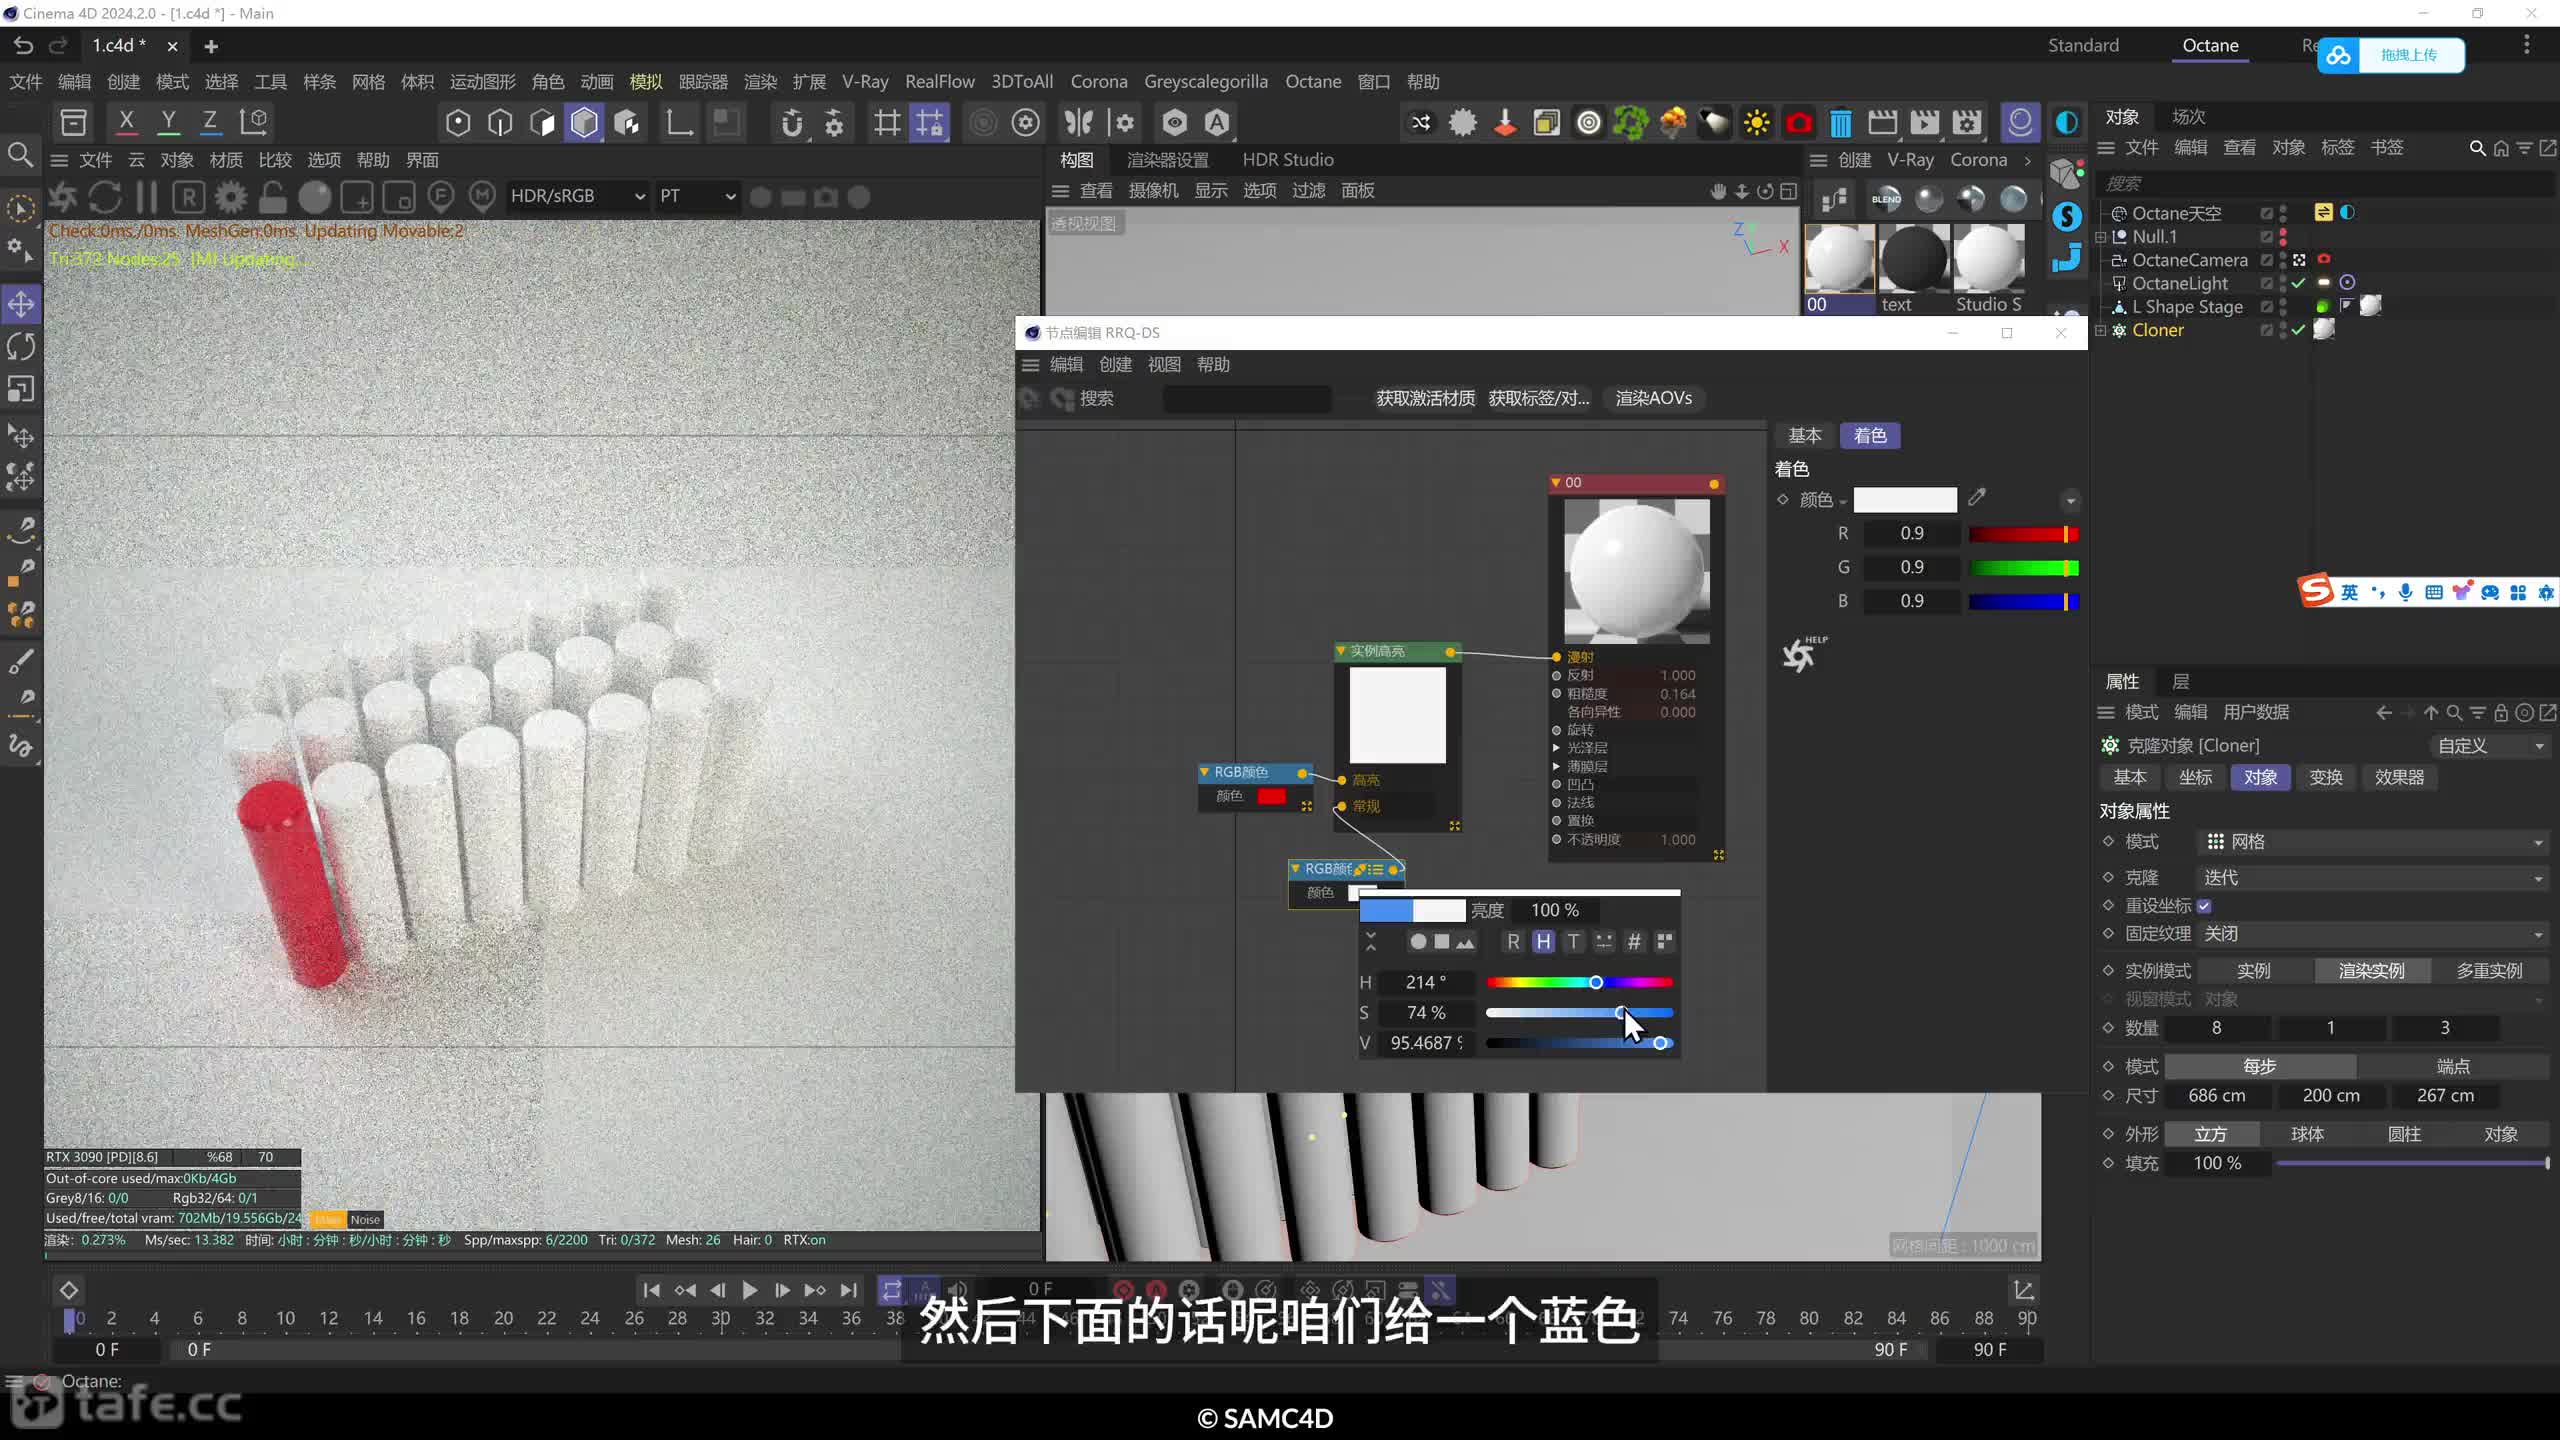This screenshot has height=1440, width=2560.
Task: Open the Octane menu in main menubar
Action: coord(1313,82)
